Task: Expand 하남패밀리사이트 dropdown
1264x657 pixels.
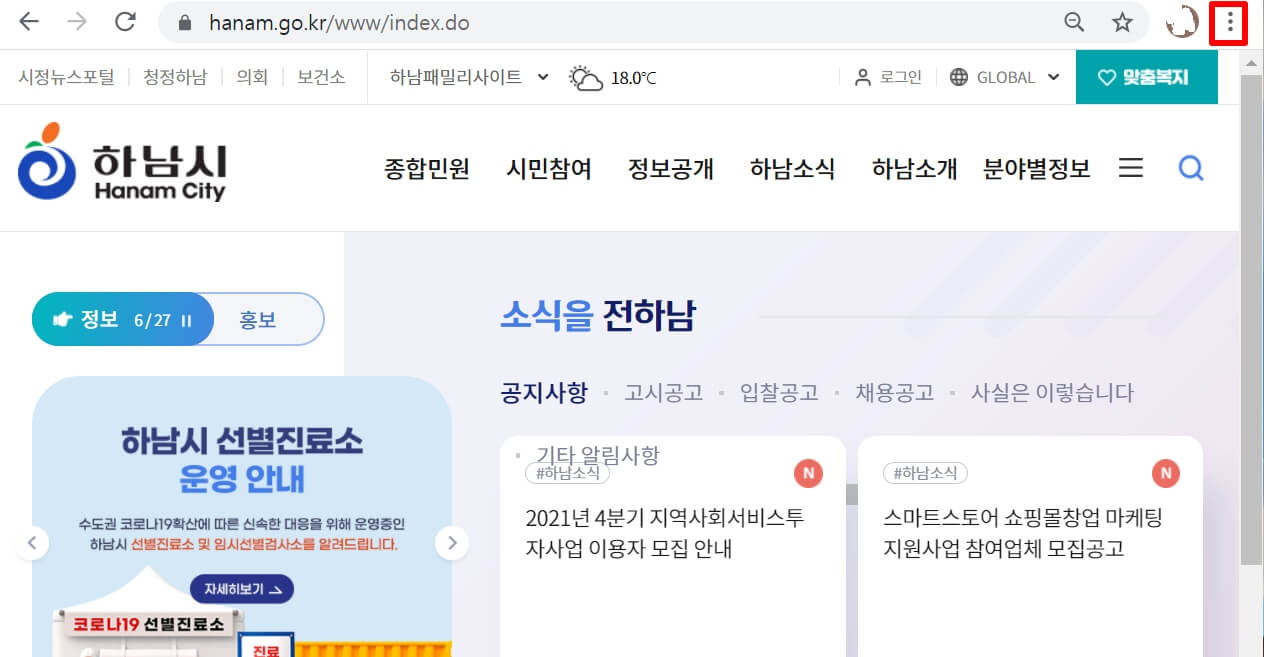Action: tap(470, 77)
